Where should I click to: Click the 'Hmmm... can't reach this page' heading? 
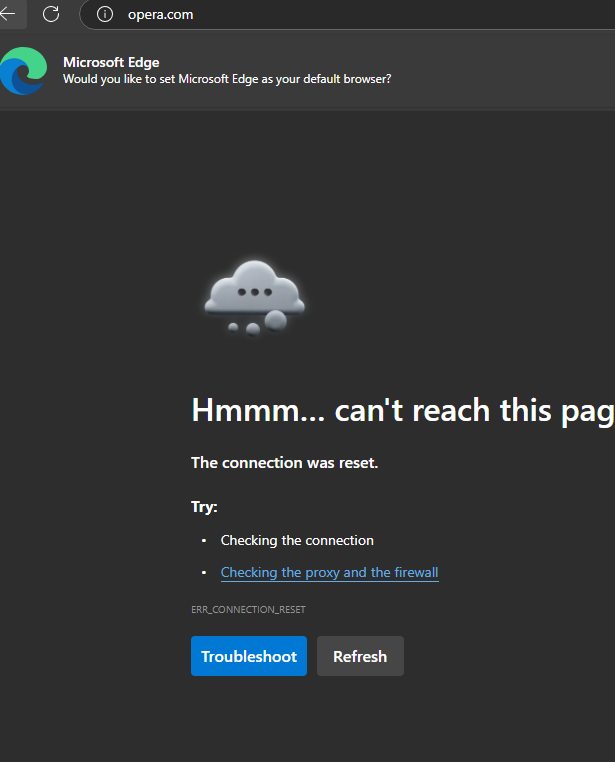click(403, 411)
